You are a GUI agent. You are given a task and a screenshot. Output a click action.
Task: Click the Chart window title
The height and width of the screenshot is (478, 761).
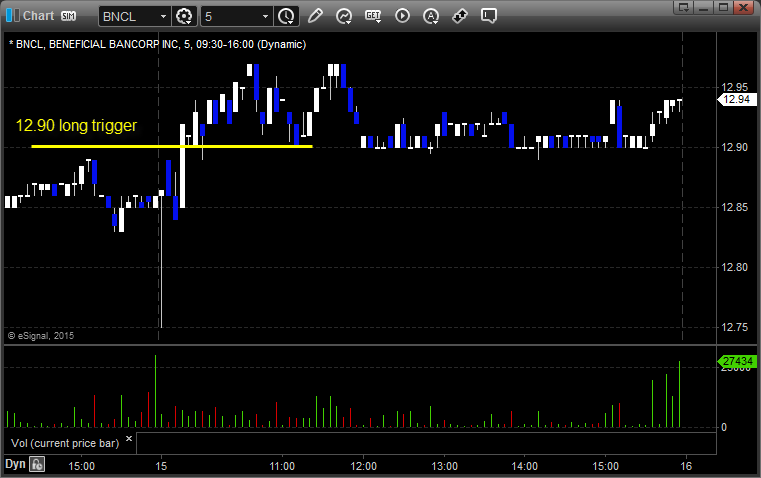click(38, 16)
